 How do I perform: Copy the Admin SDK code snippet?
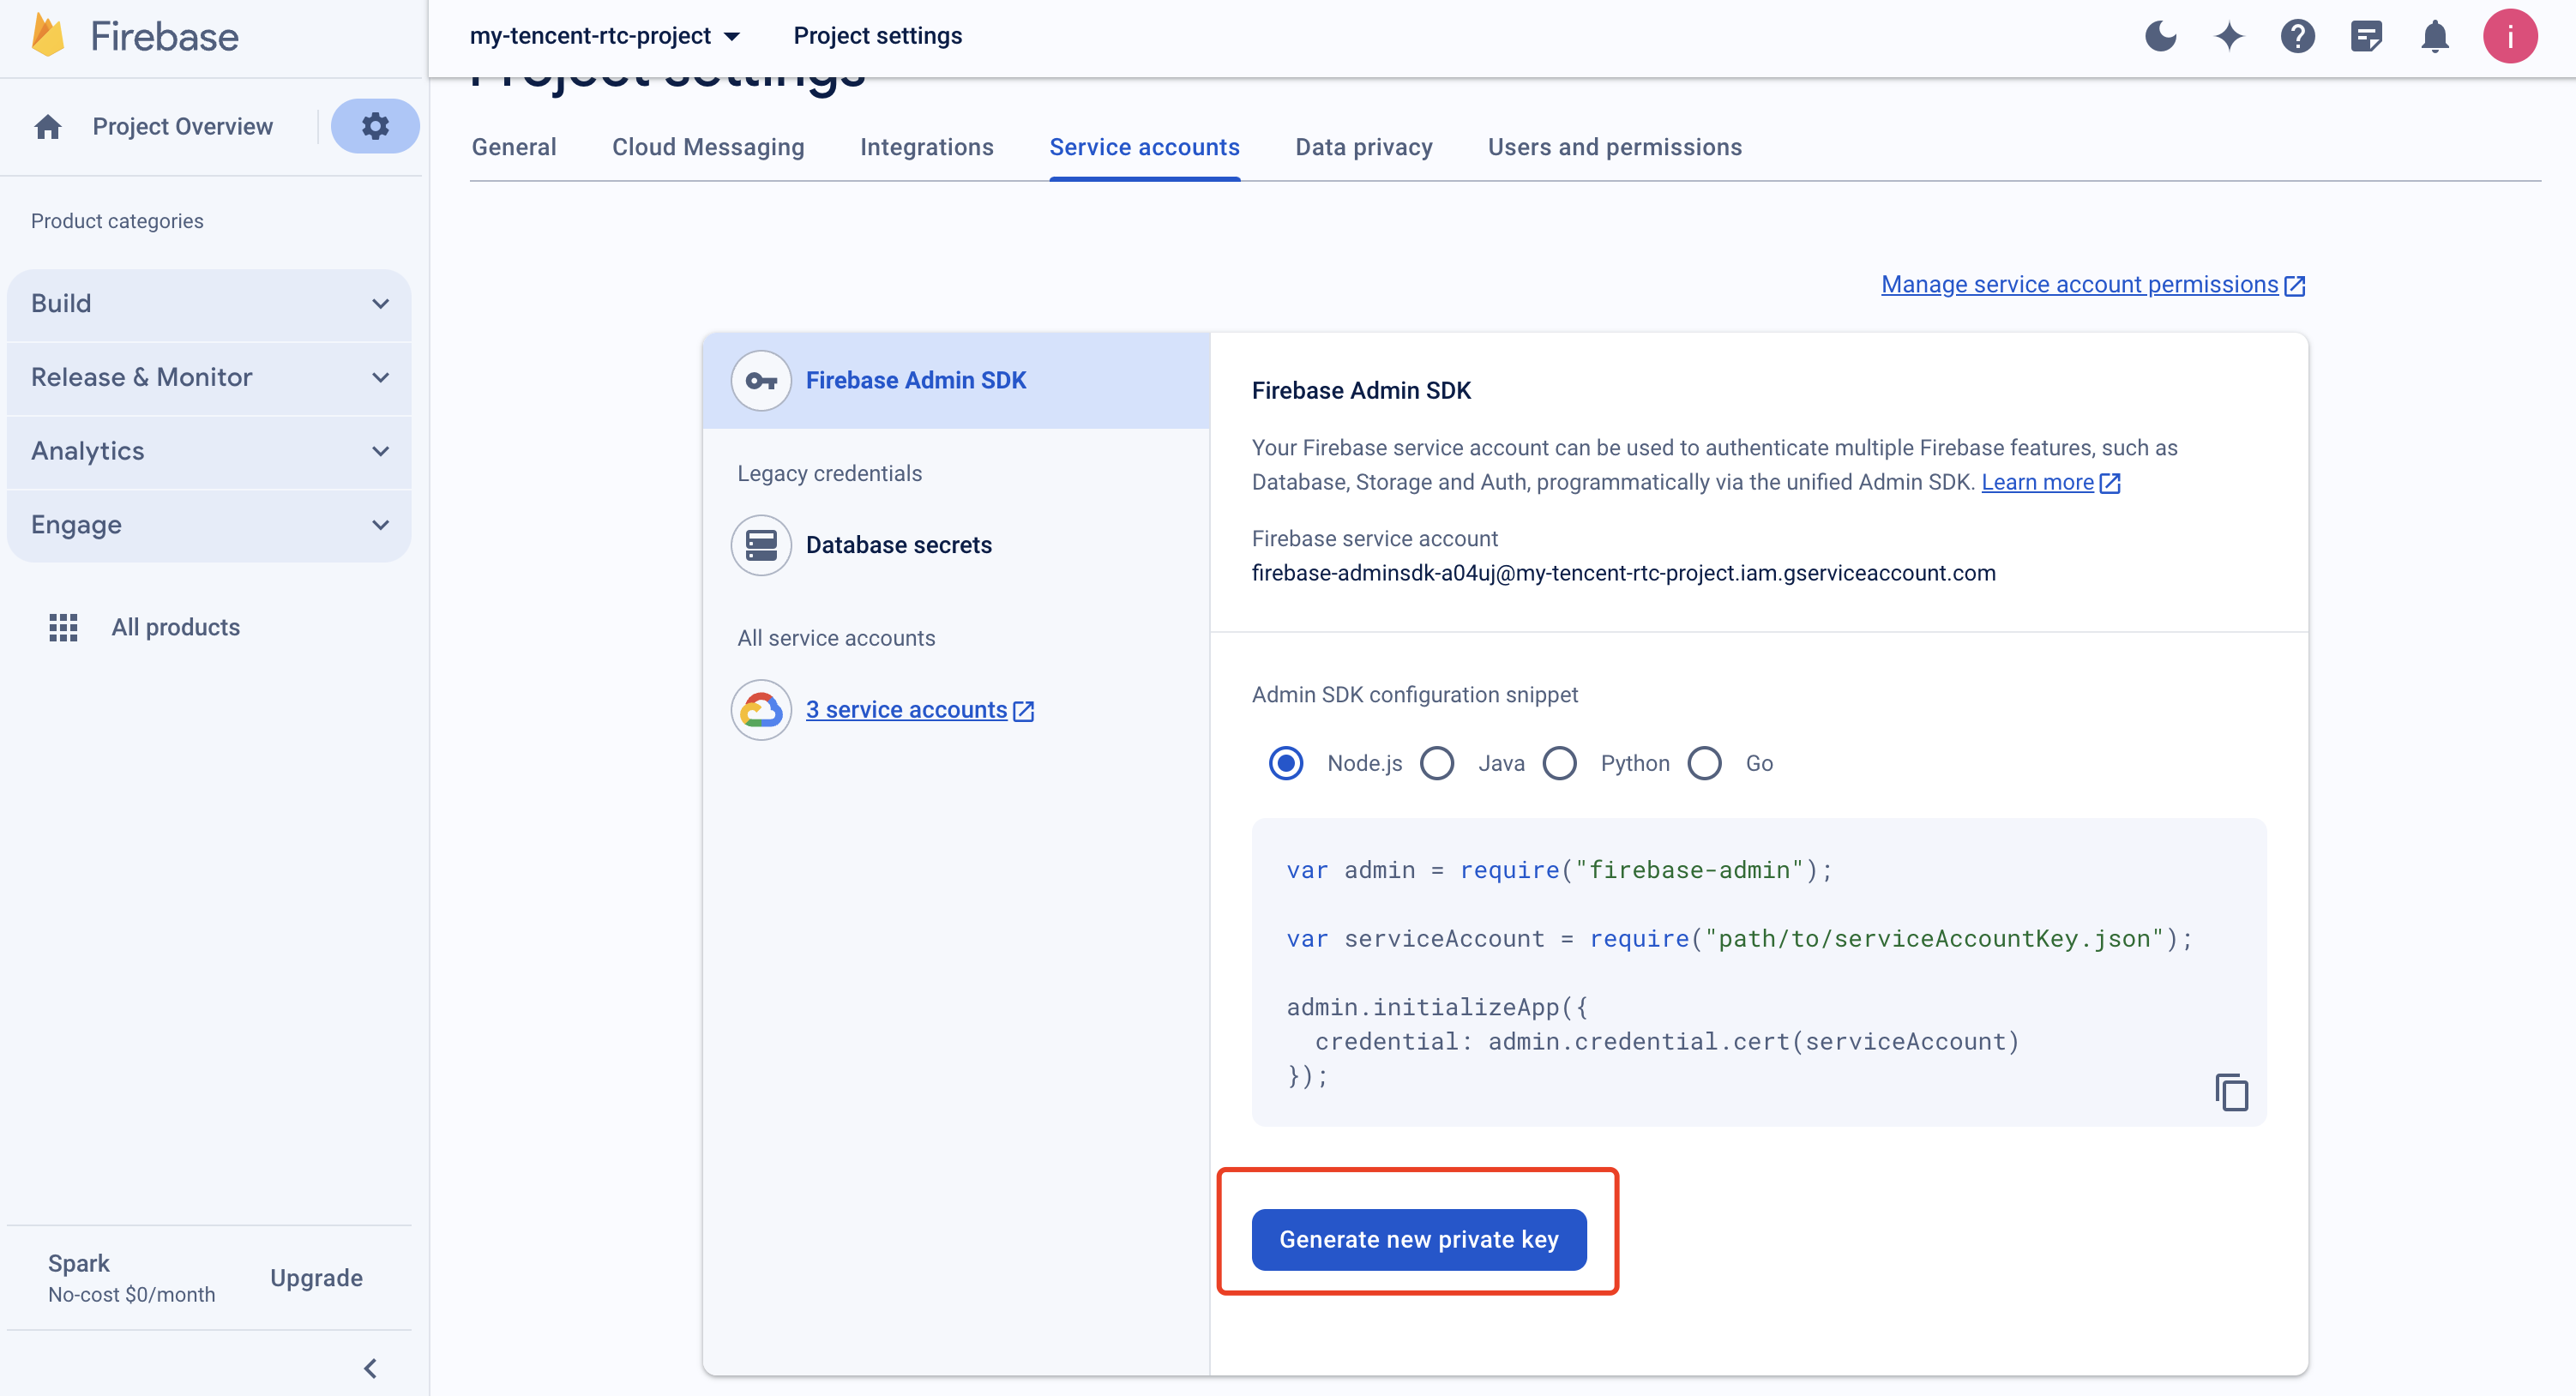click(2231, 1092)
